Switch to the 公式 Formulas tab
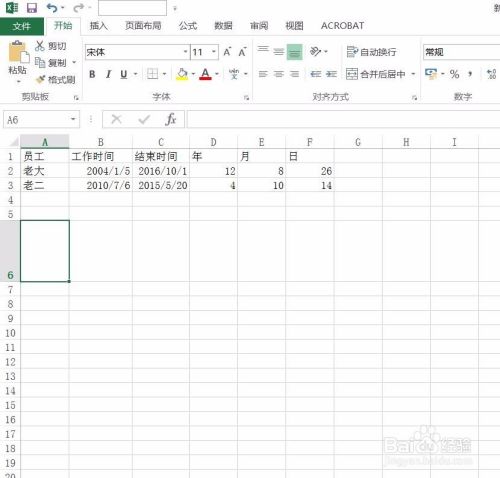Screen dimensions: 500x478 pos(188,26)
